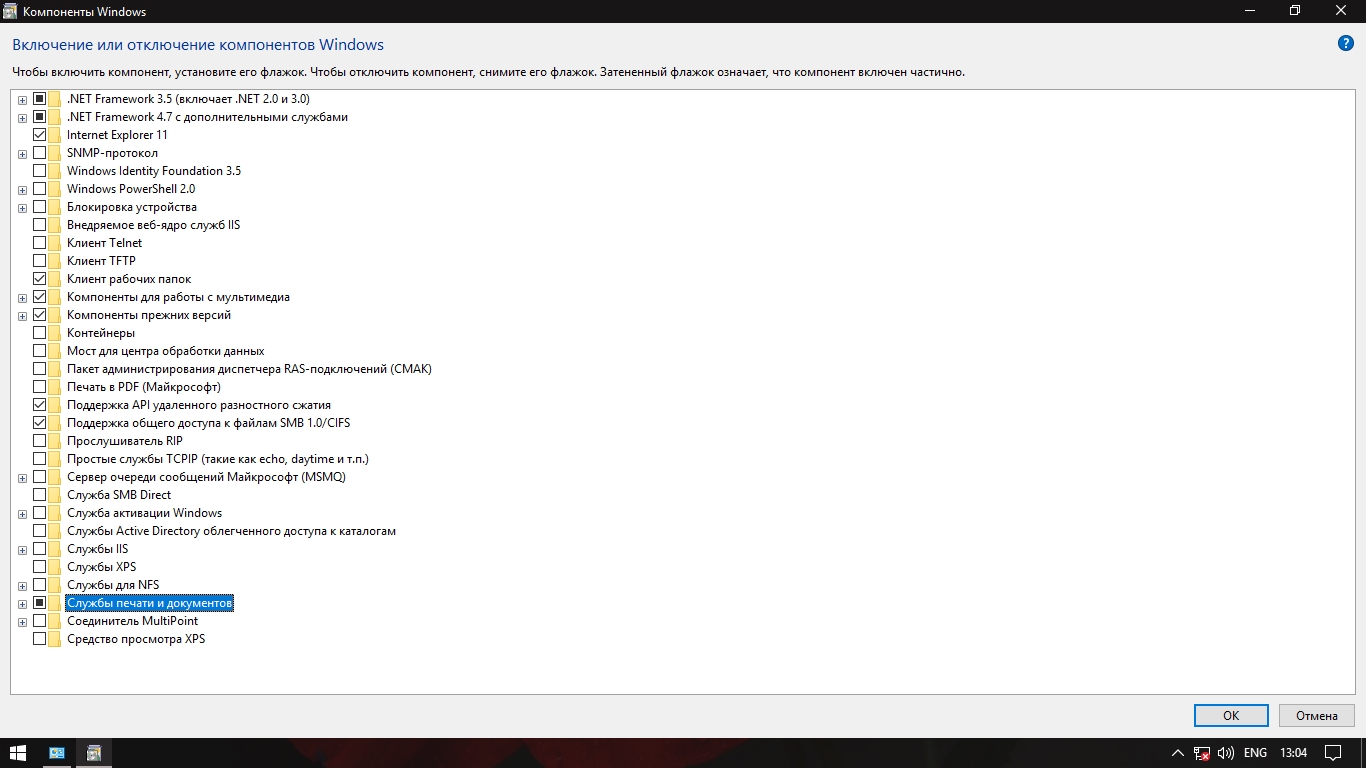Enable the Службы XPS checkbox

pyautogui.click(x=40, y=567)
